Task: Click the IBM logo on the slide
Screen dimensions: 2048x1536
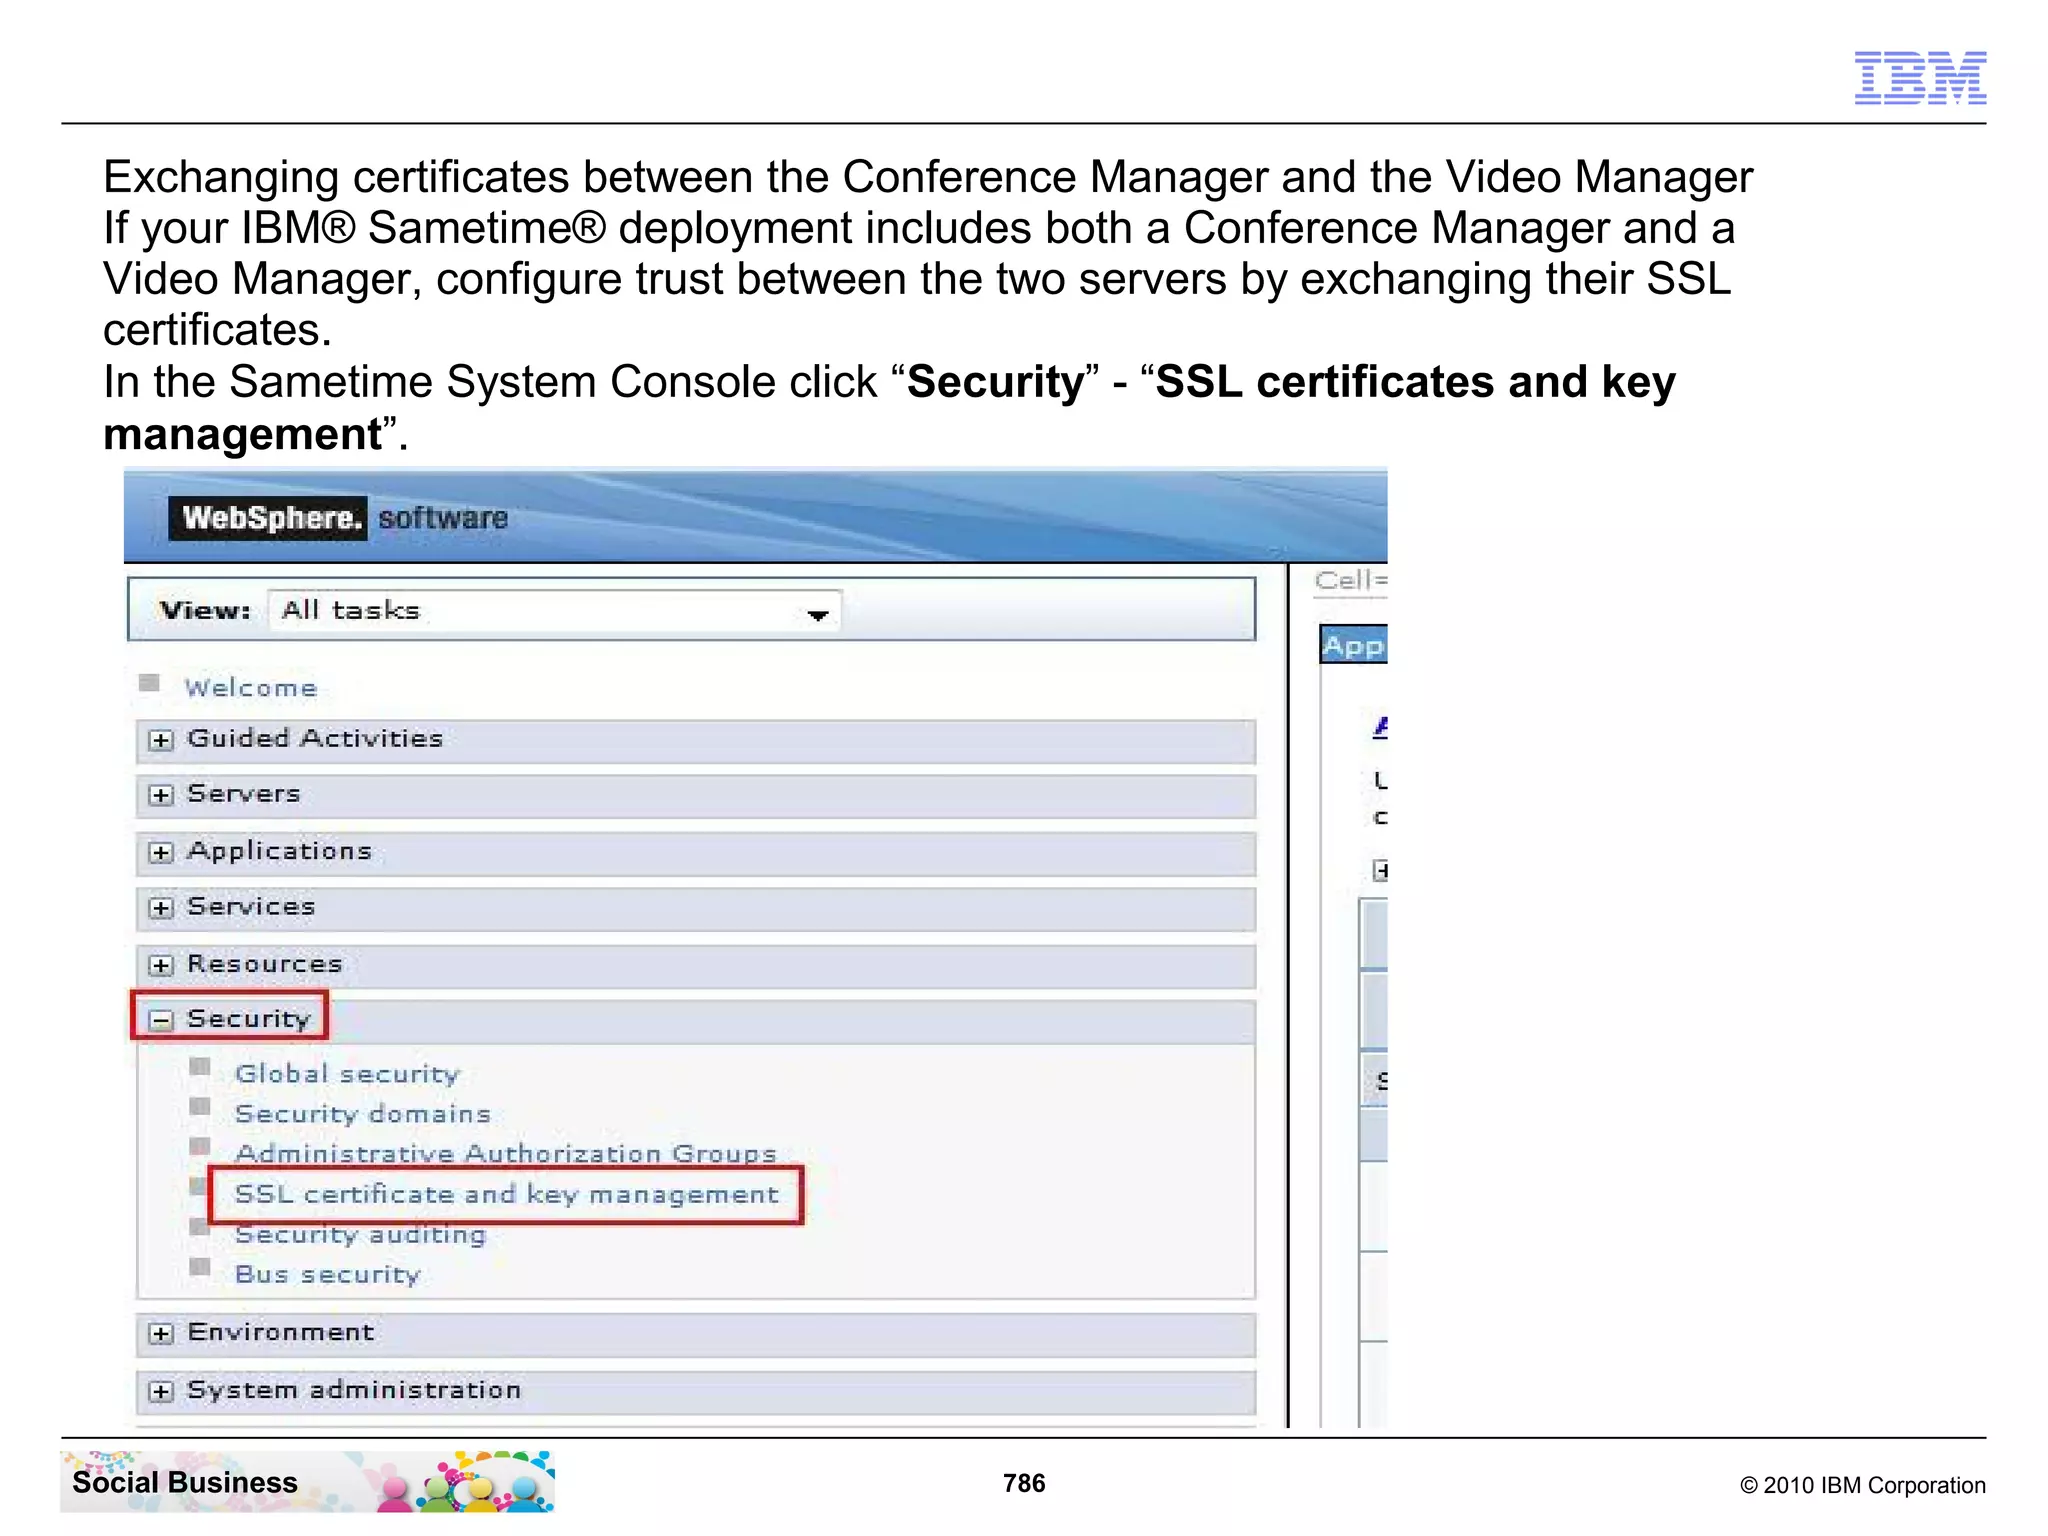Action: 1920,77
